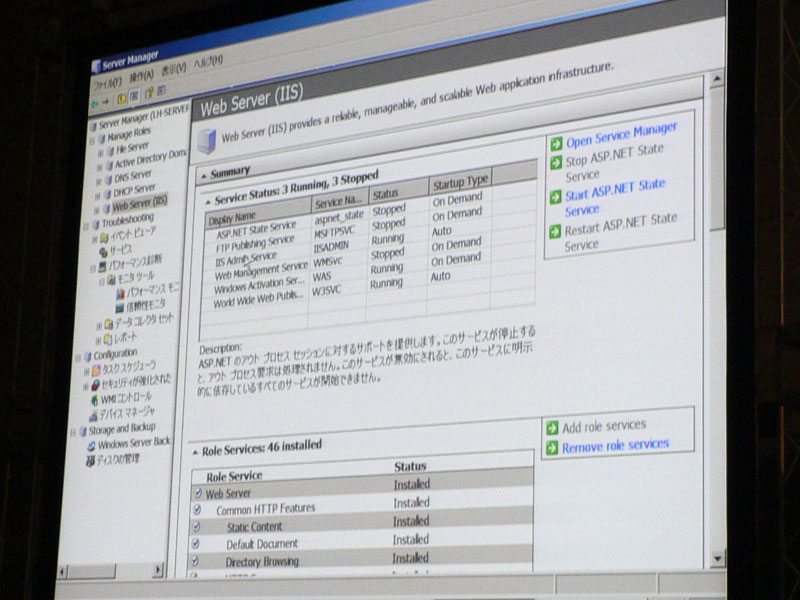The width and height of the screenshot is (800, 600).
Task: Click the check mark beside Directory Browsing
Action: tap(194, 561)
